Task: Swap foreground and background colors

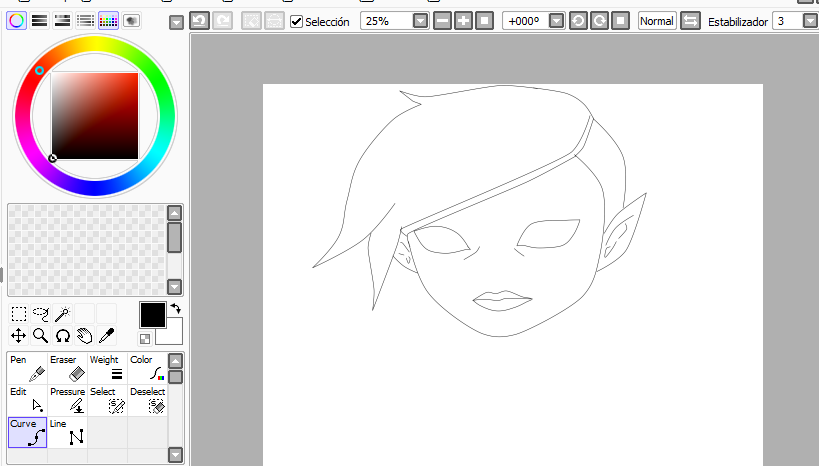Action: [176, 309]
